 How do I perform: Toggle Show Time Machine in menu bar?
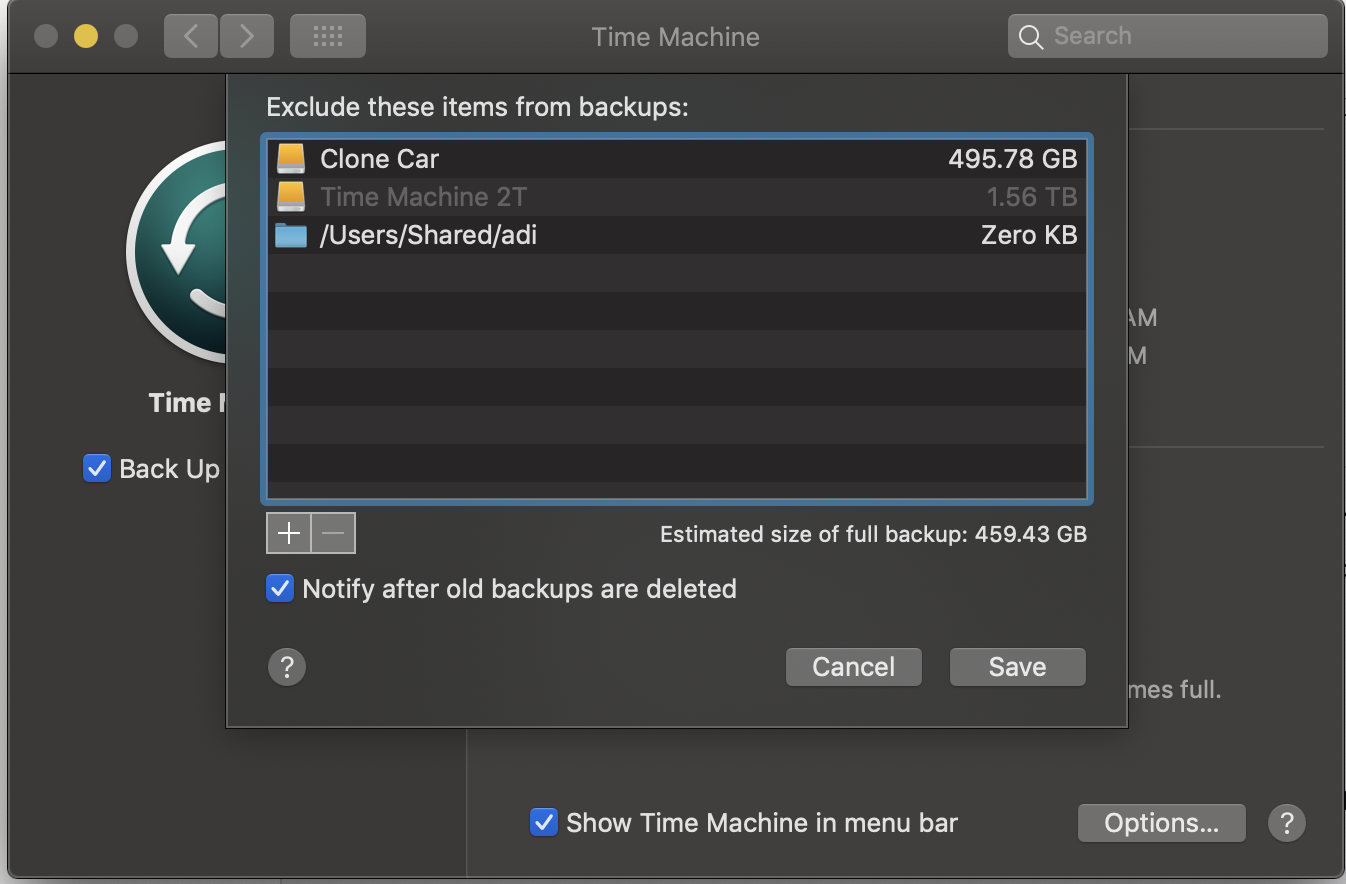click(x=544, y=822)
